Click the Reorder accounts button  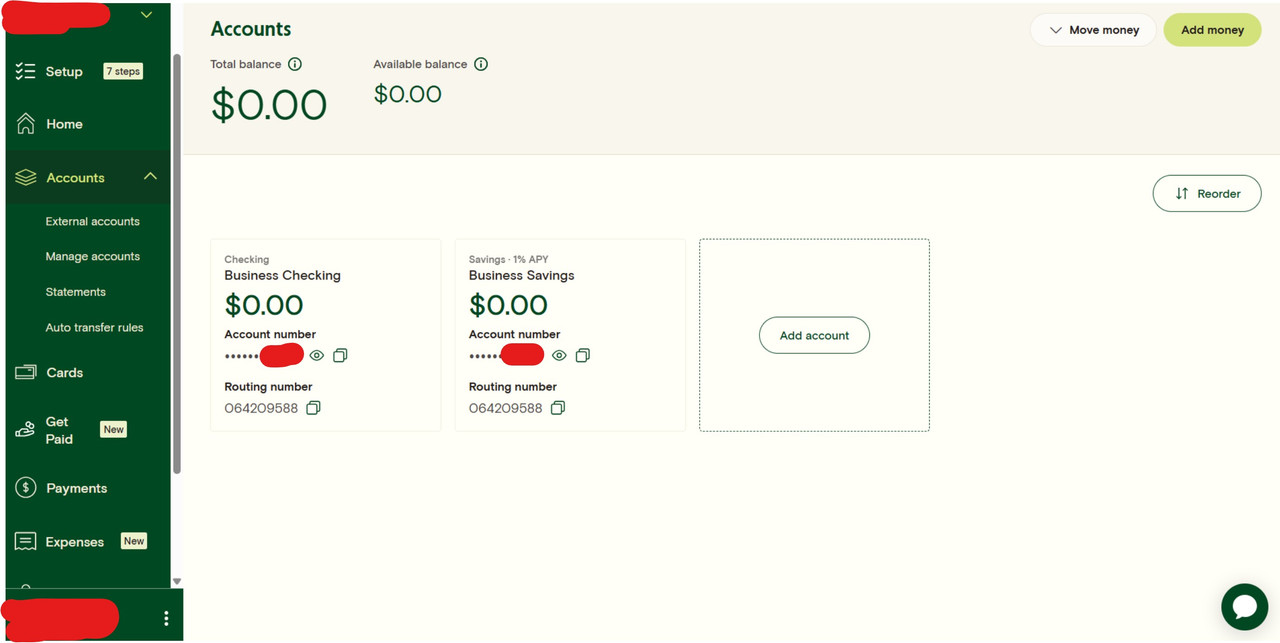(1207, 194)
